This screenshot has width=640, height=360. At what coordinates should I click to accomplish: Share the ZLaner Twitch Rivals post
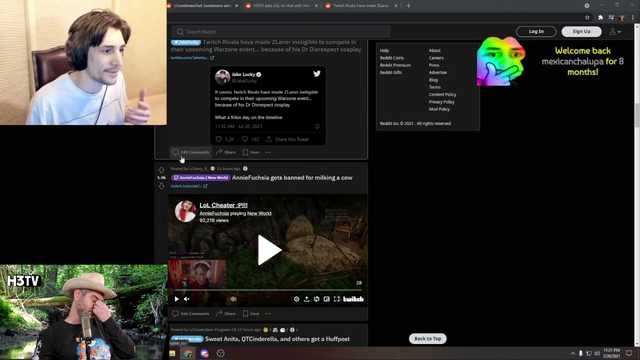click(226, 152)
